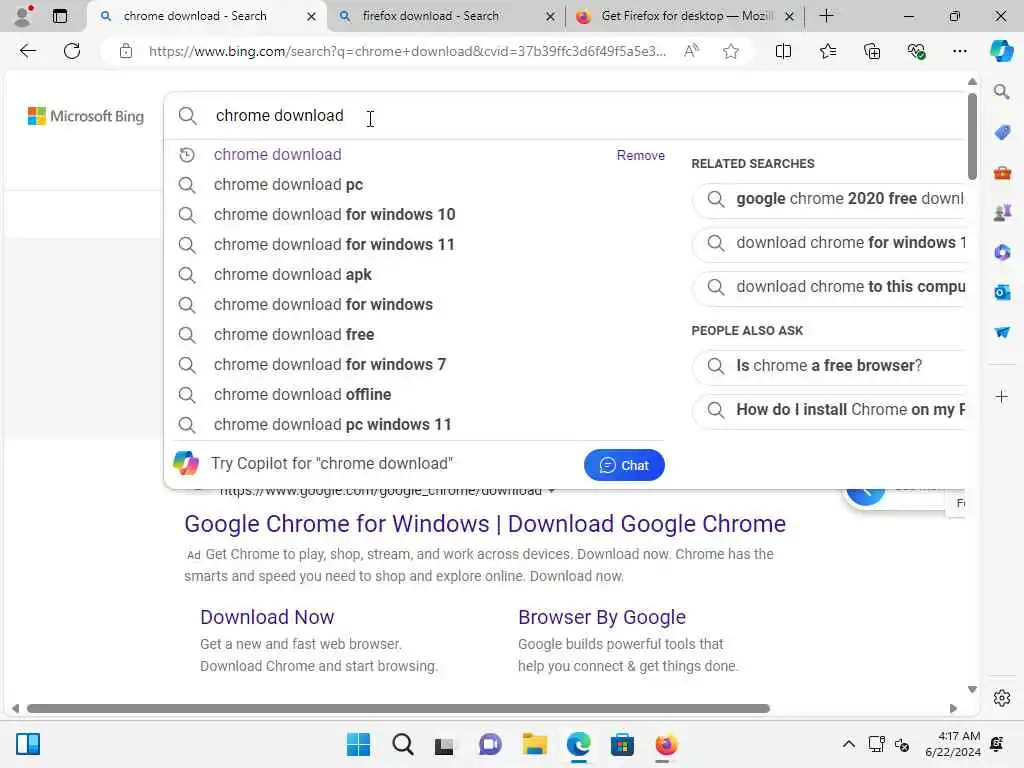Click the Chat button for Copilot

coord(624,465)
